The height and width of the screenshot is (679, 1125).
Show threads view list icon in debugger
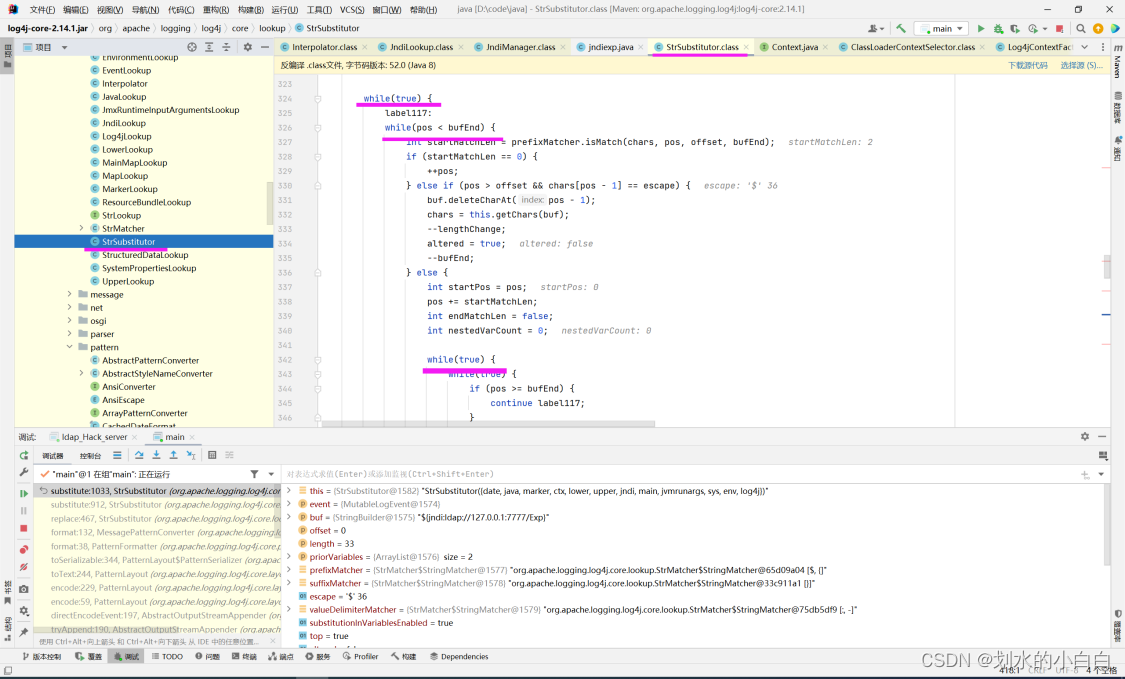pyautogui.click(x=117, y=455)
